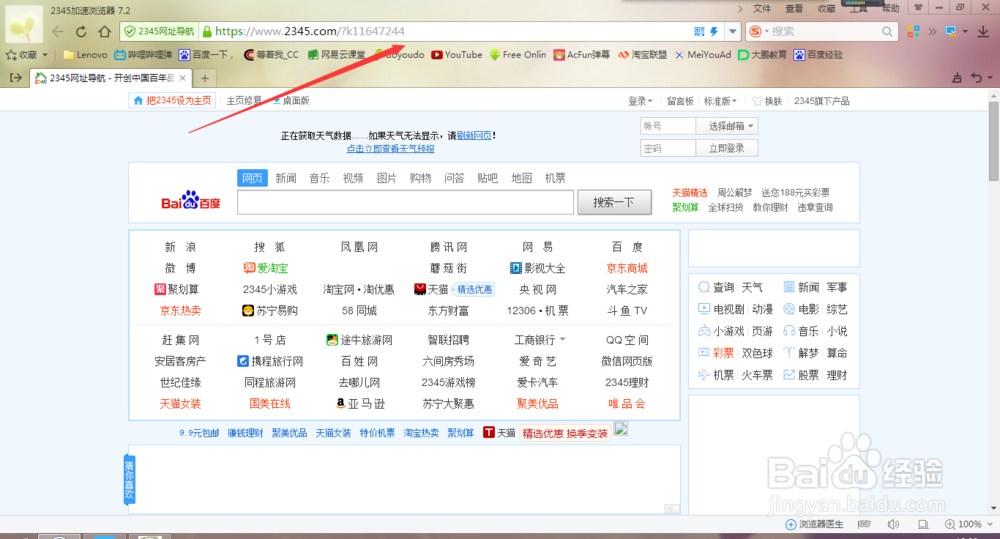
Task: Click the 浏览器医生 status bar button
Action: [x=814, y=524]
